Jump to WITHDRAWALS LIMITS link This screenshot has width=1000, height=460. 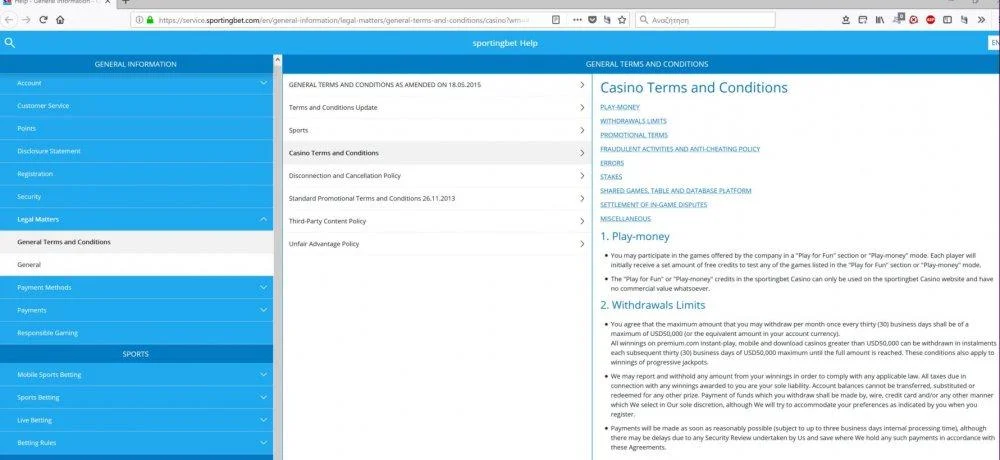click(633, 121)
